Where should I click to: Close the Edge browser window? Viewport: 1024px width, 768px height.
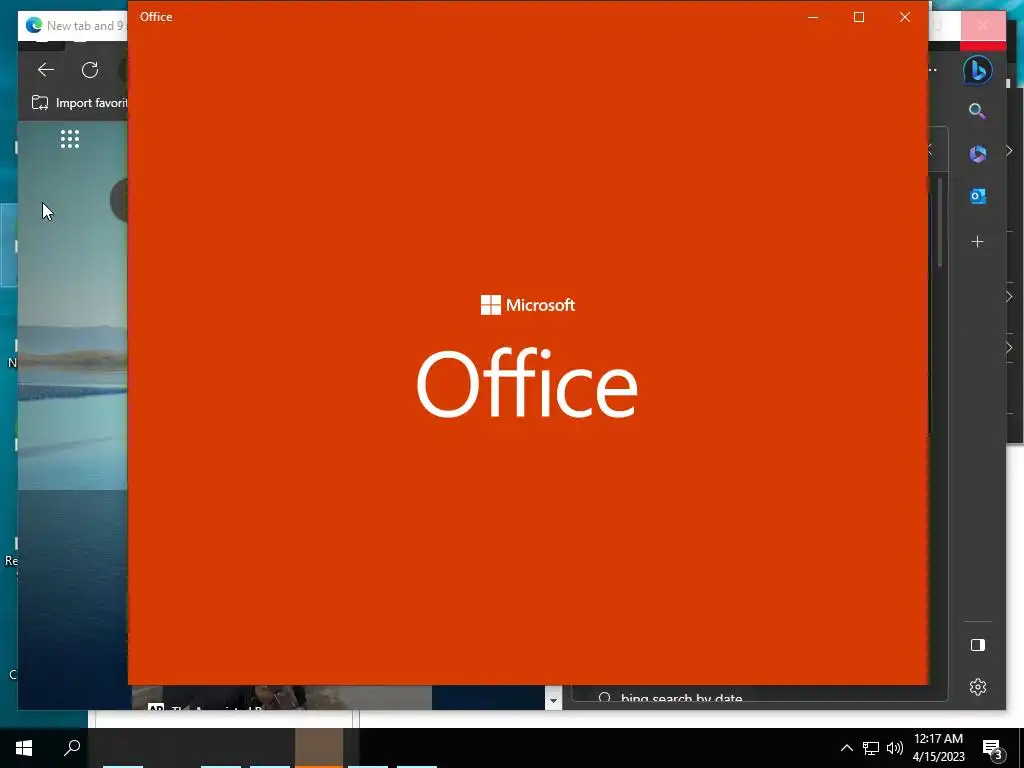pyautogui.click(x=983, y=25)
